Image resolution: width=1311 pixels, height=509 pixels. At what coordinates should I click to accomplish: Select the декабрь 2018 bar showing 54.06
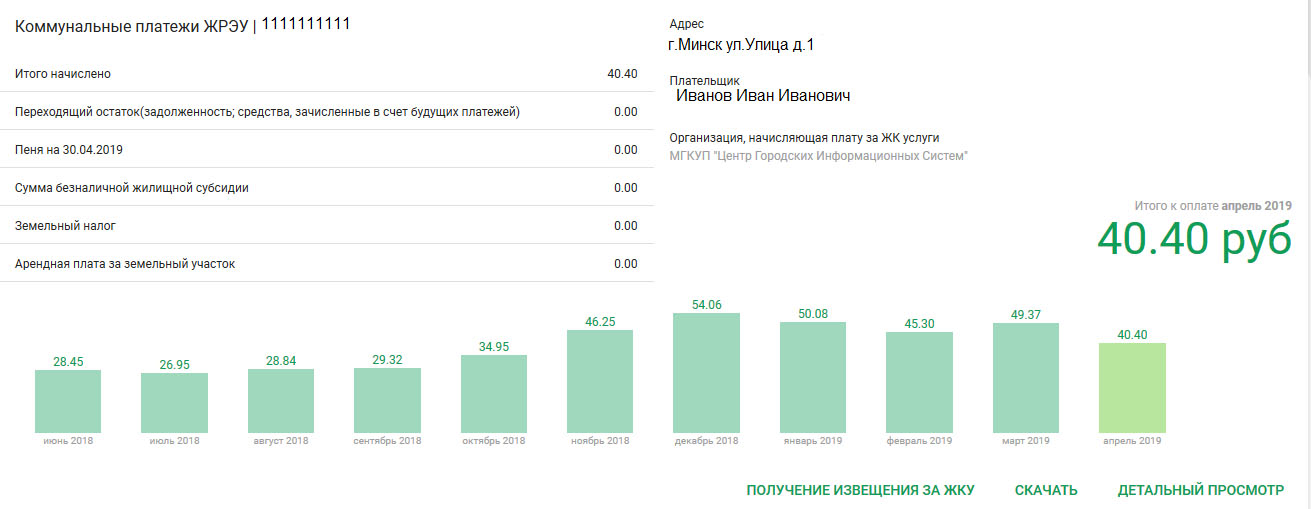pos(706,372)
